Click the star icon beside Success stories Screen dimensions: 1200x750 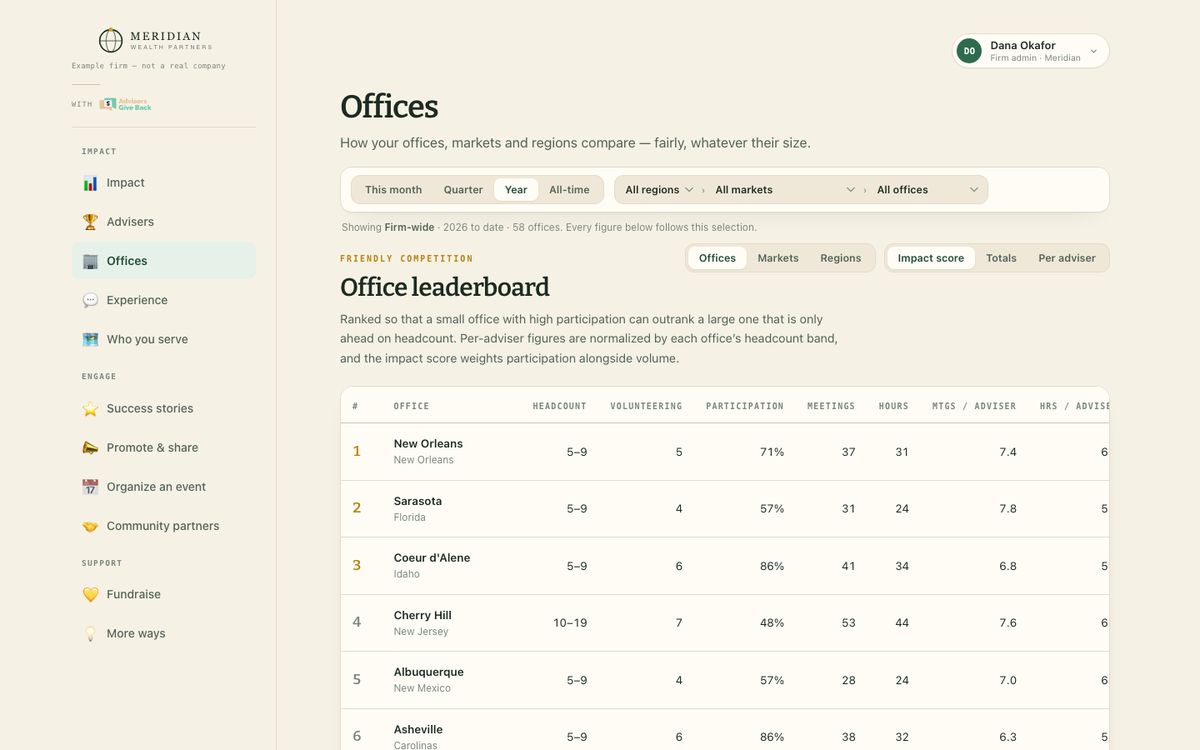point(90,408)
